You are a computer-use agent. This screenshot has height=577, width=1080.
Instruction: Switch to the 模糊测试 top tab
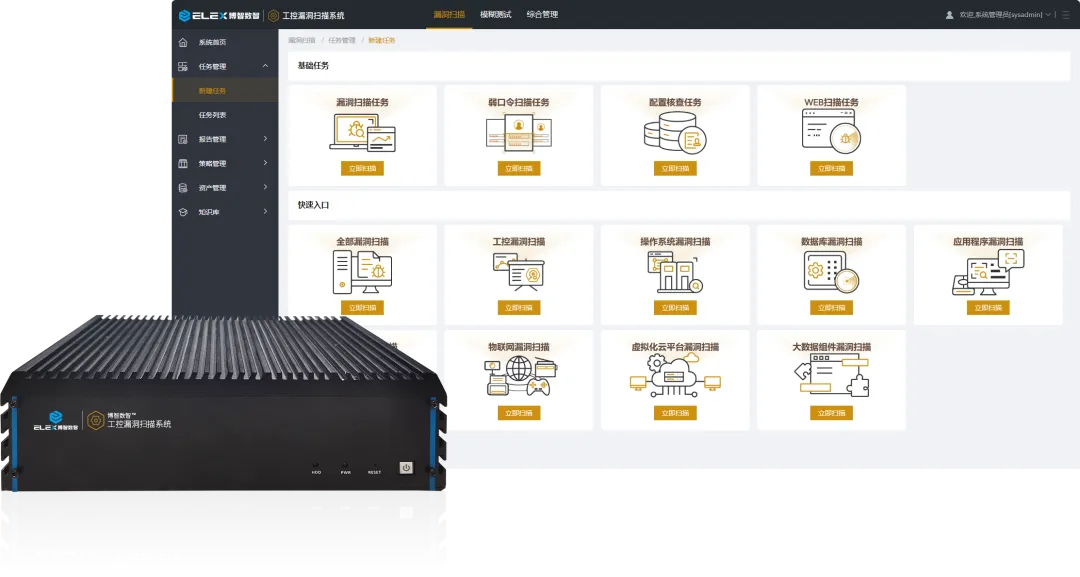tap(495, 15)
